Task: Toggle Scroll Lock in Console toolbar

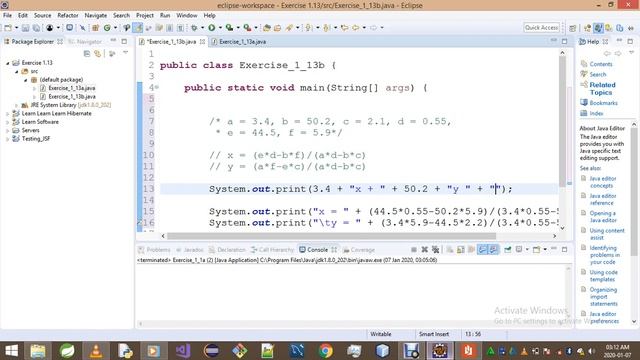Action: click(x=460, y=249)
